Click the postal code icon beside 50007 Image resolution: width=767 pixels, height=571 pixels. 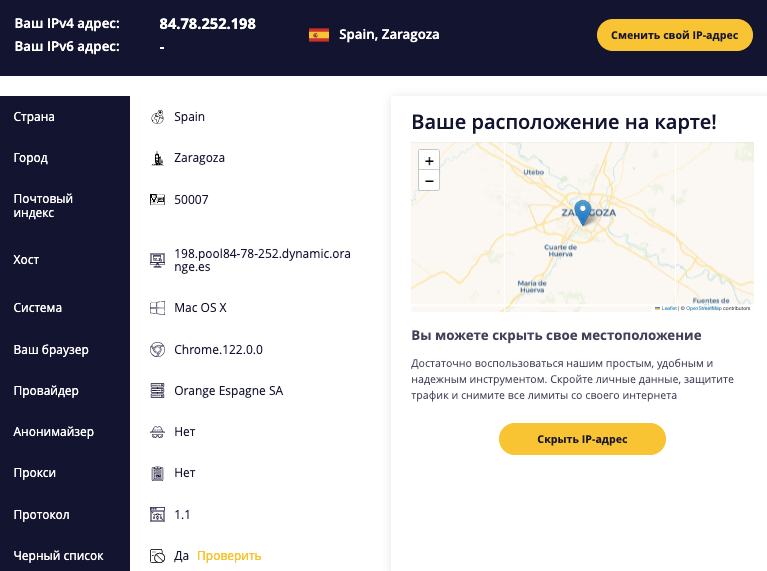[157, 199]
